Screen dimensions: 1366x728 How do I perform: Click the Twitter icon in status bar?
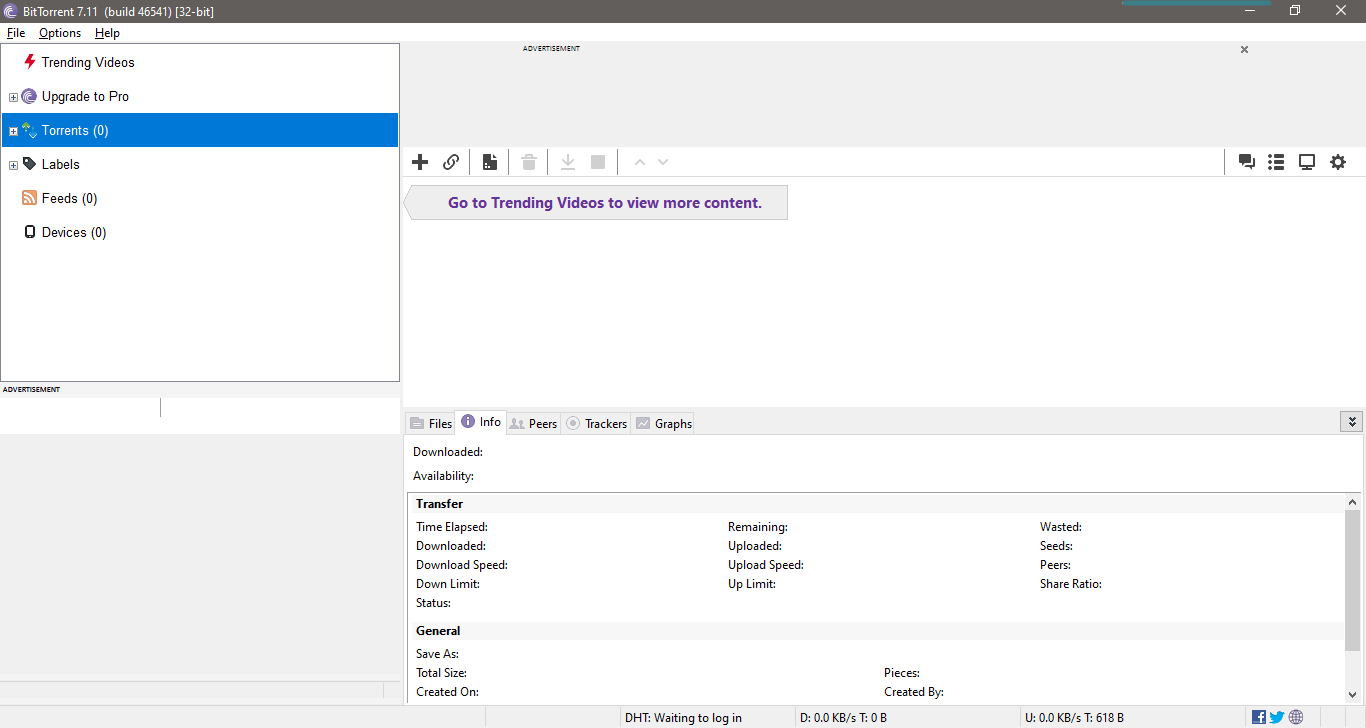tap(1277, 717)
